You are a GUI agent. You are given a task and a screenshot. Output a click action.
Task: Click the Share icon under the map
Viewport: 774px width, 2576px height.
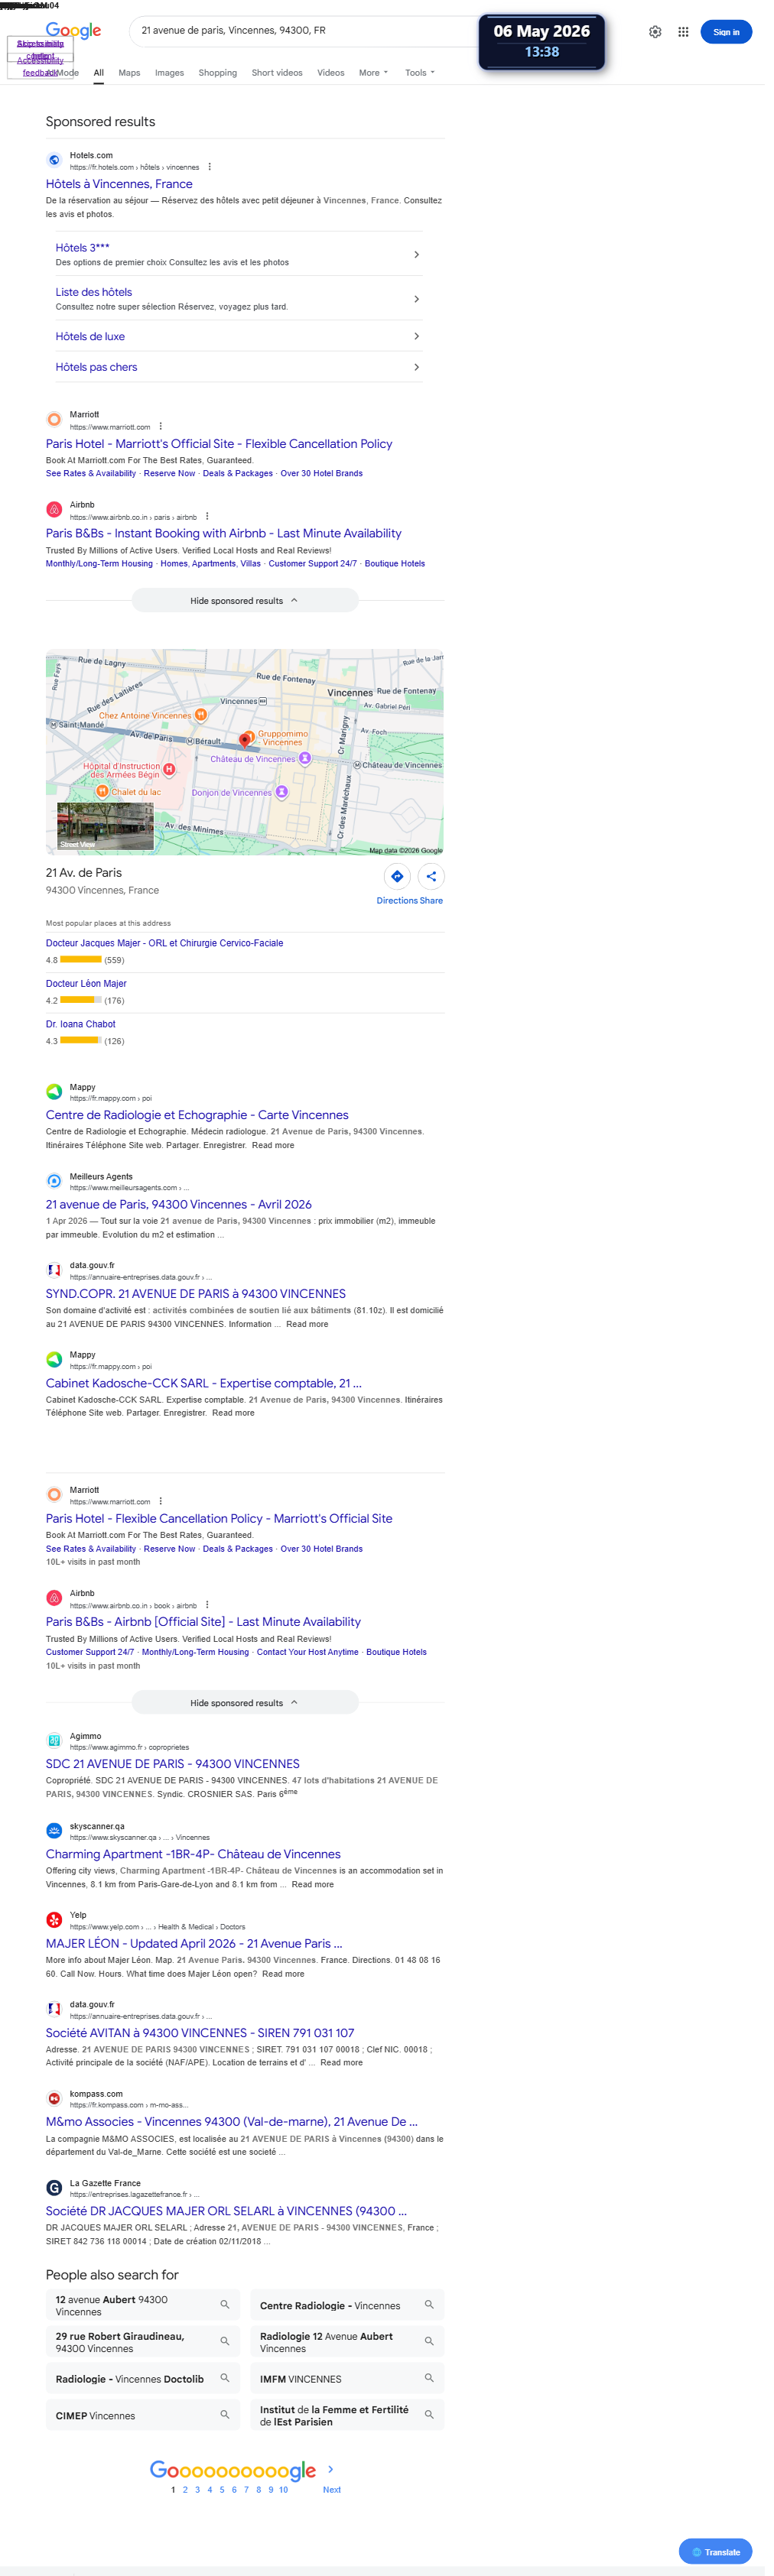[x=431, y=876]
